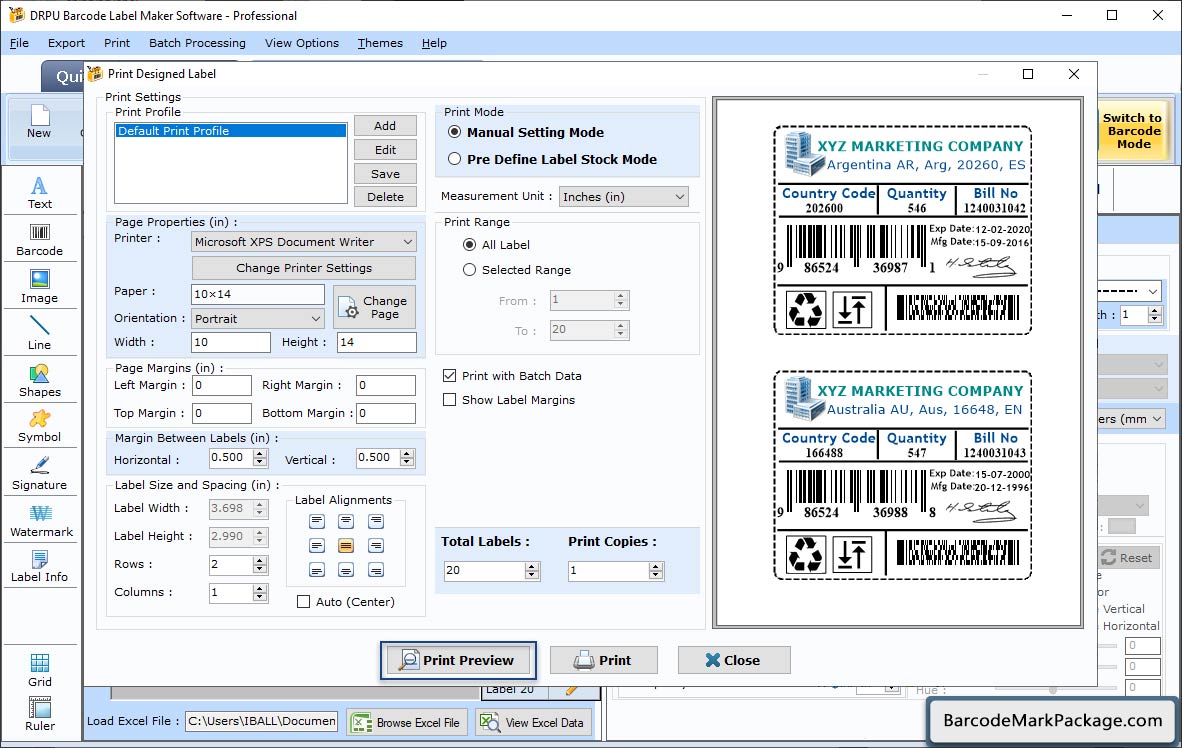Click the page Width input field
Viewport: 1182px width, 748px height.
click(x=231, y=342)
